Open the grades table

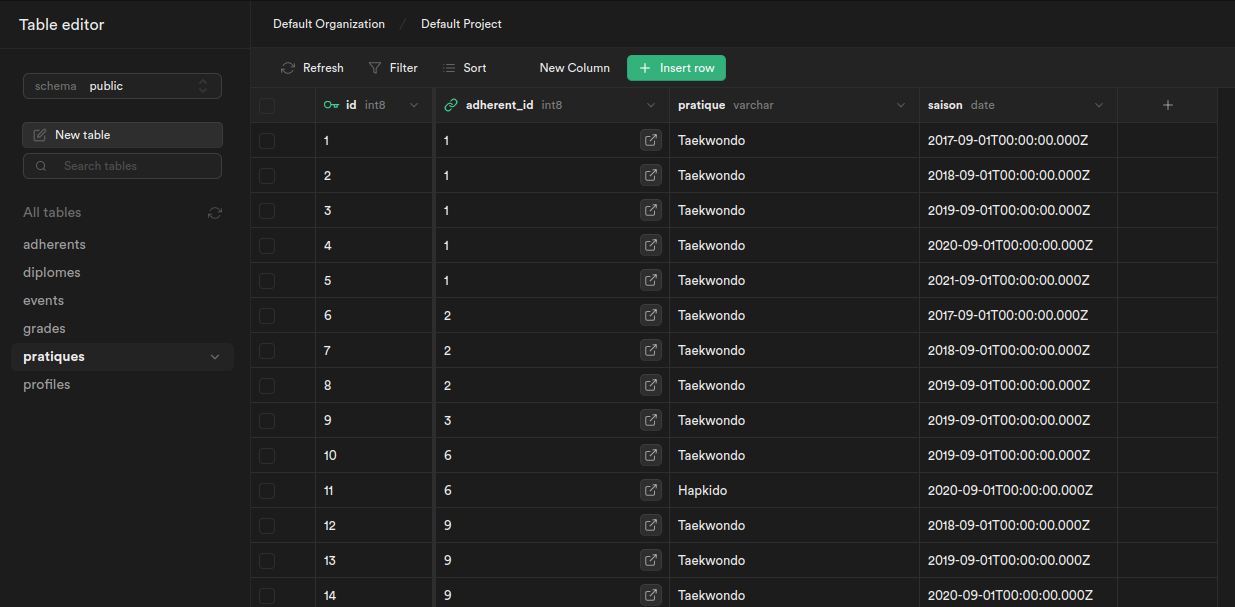coord(44,329)
